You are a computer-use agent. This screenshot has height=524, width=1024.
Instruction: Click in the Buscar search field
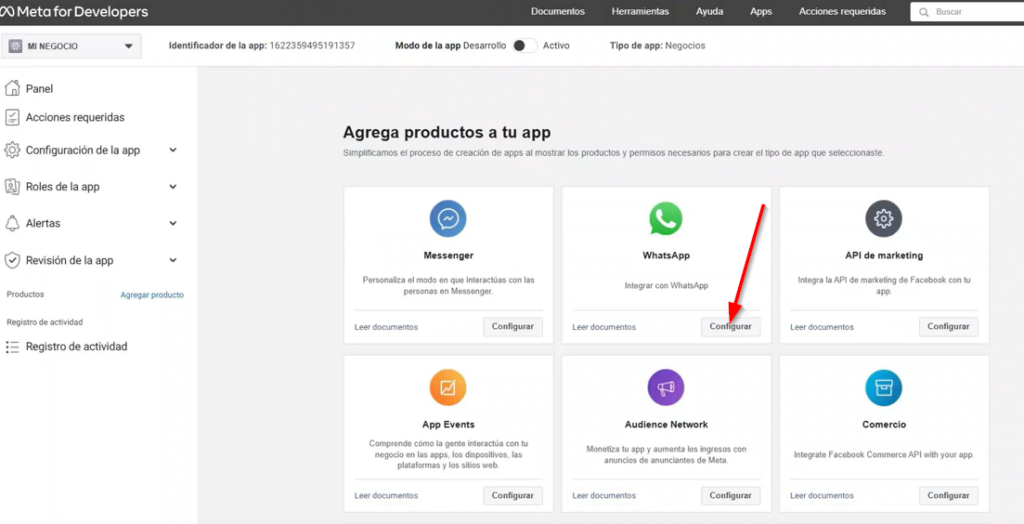(x=967, y=12)
